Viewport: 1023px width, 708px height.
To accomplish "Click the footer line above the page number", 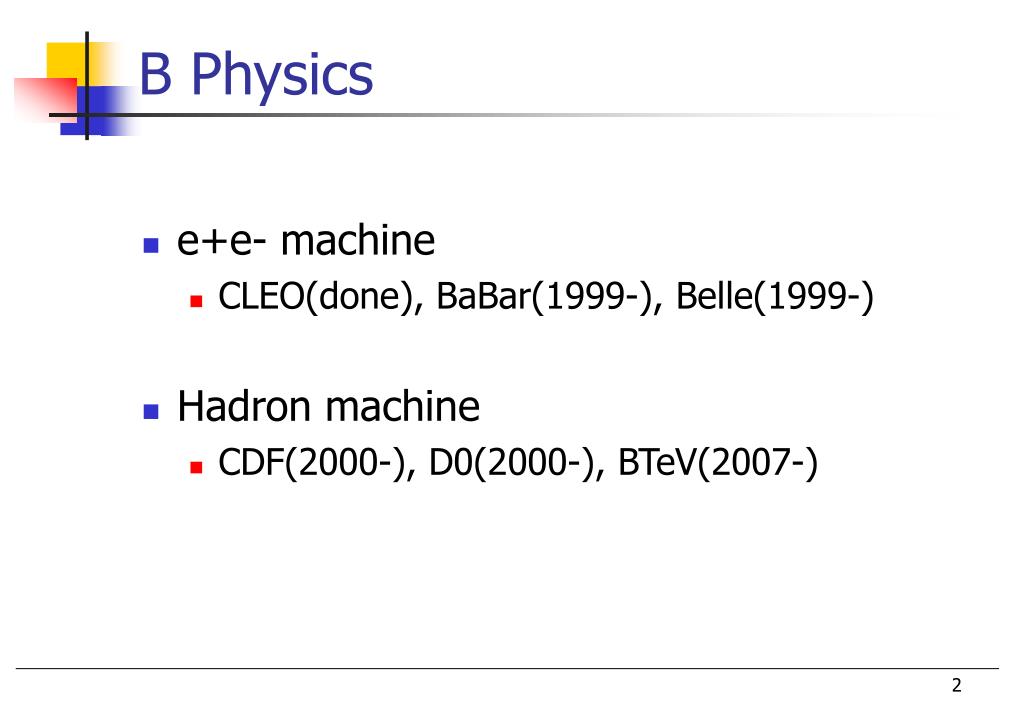I will click(x=508, y=668).
